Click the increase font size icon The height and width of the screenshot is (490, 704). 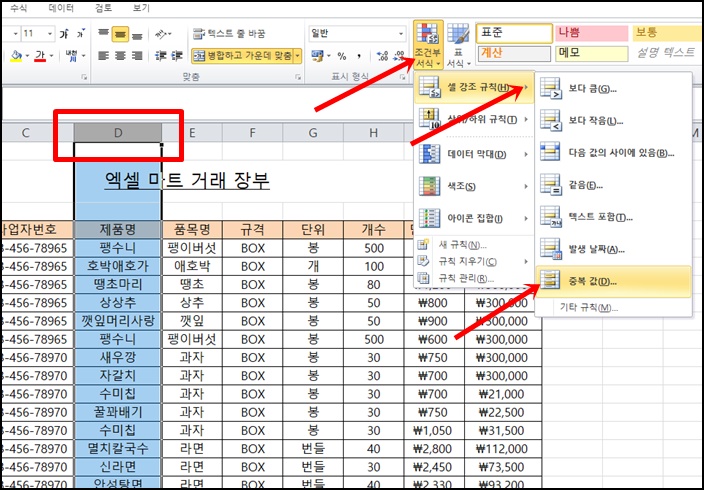pyautogui.click(x=64, y=34)
